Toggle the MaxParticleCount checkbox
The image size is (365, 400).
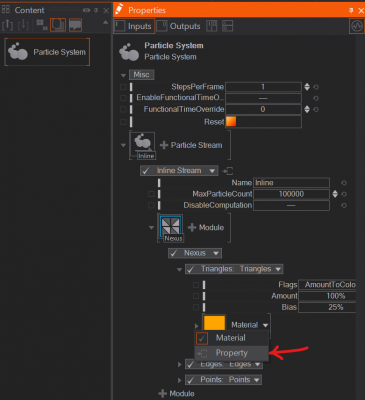(x=151, y=194)
